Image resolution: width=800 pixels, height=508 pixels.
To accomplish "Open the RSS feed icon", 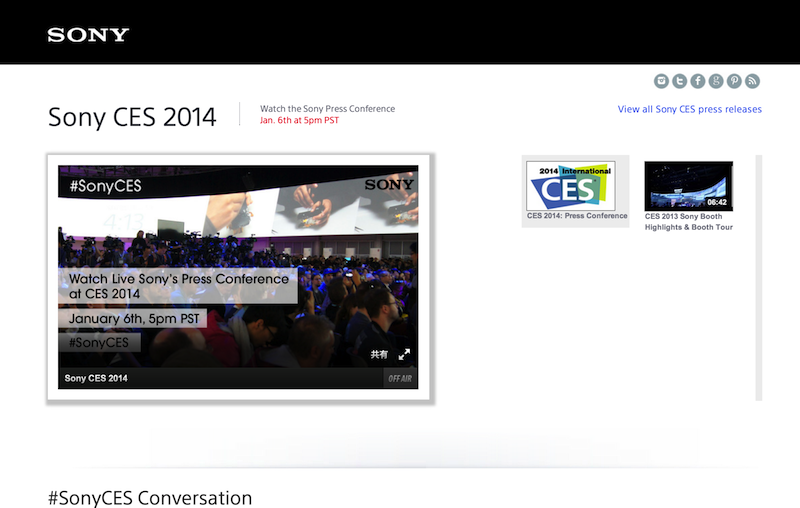I will click(753, 81).
